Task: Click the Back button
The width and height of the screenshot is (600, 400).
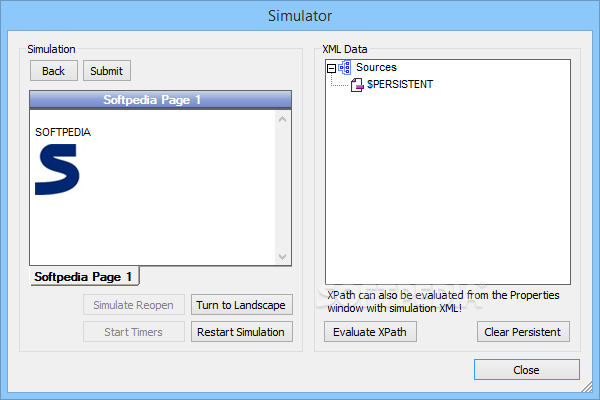Action: [x=54, y=71]
